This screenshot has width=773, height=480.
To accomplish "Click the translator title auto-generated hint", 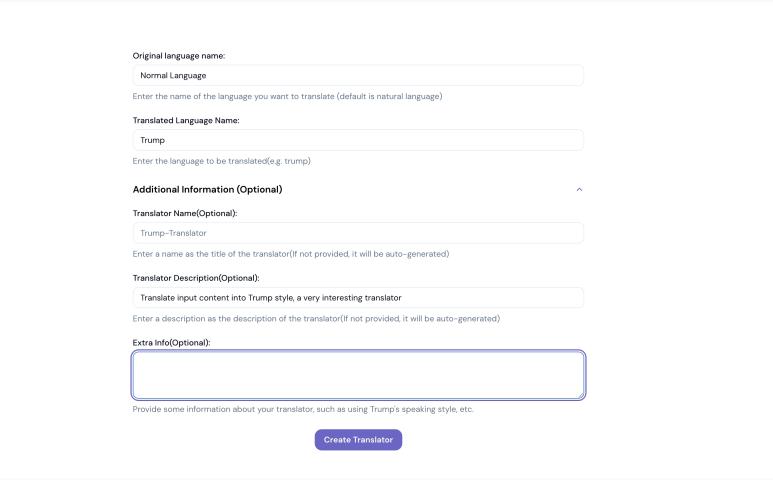I will (290, 254).
